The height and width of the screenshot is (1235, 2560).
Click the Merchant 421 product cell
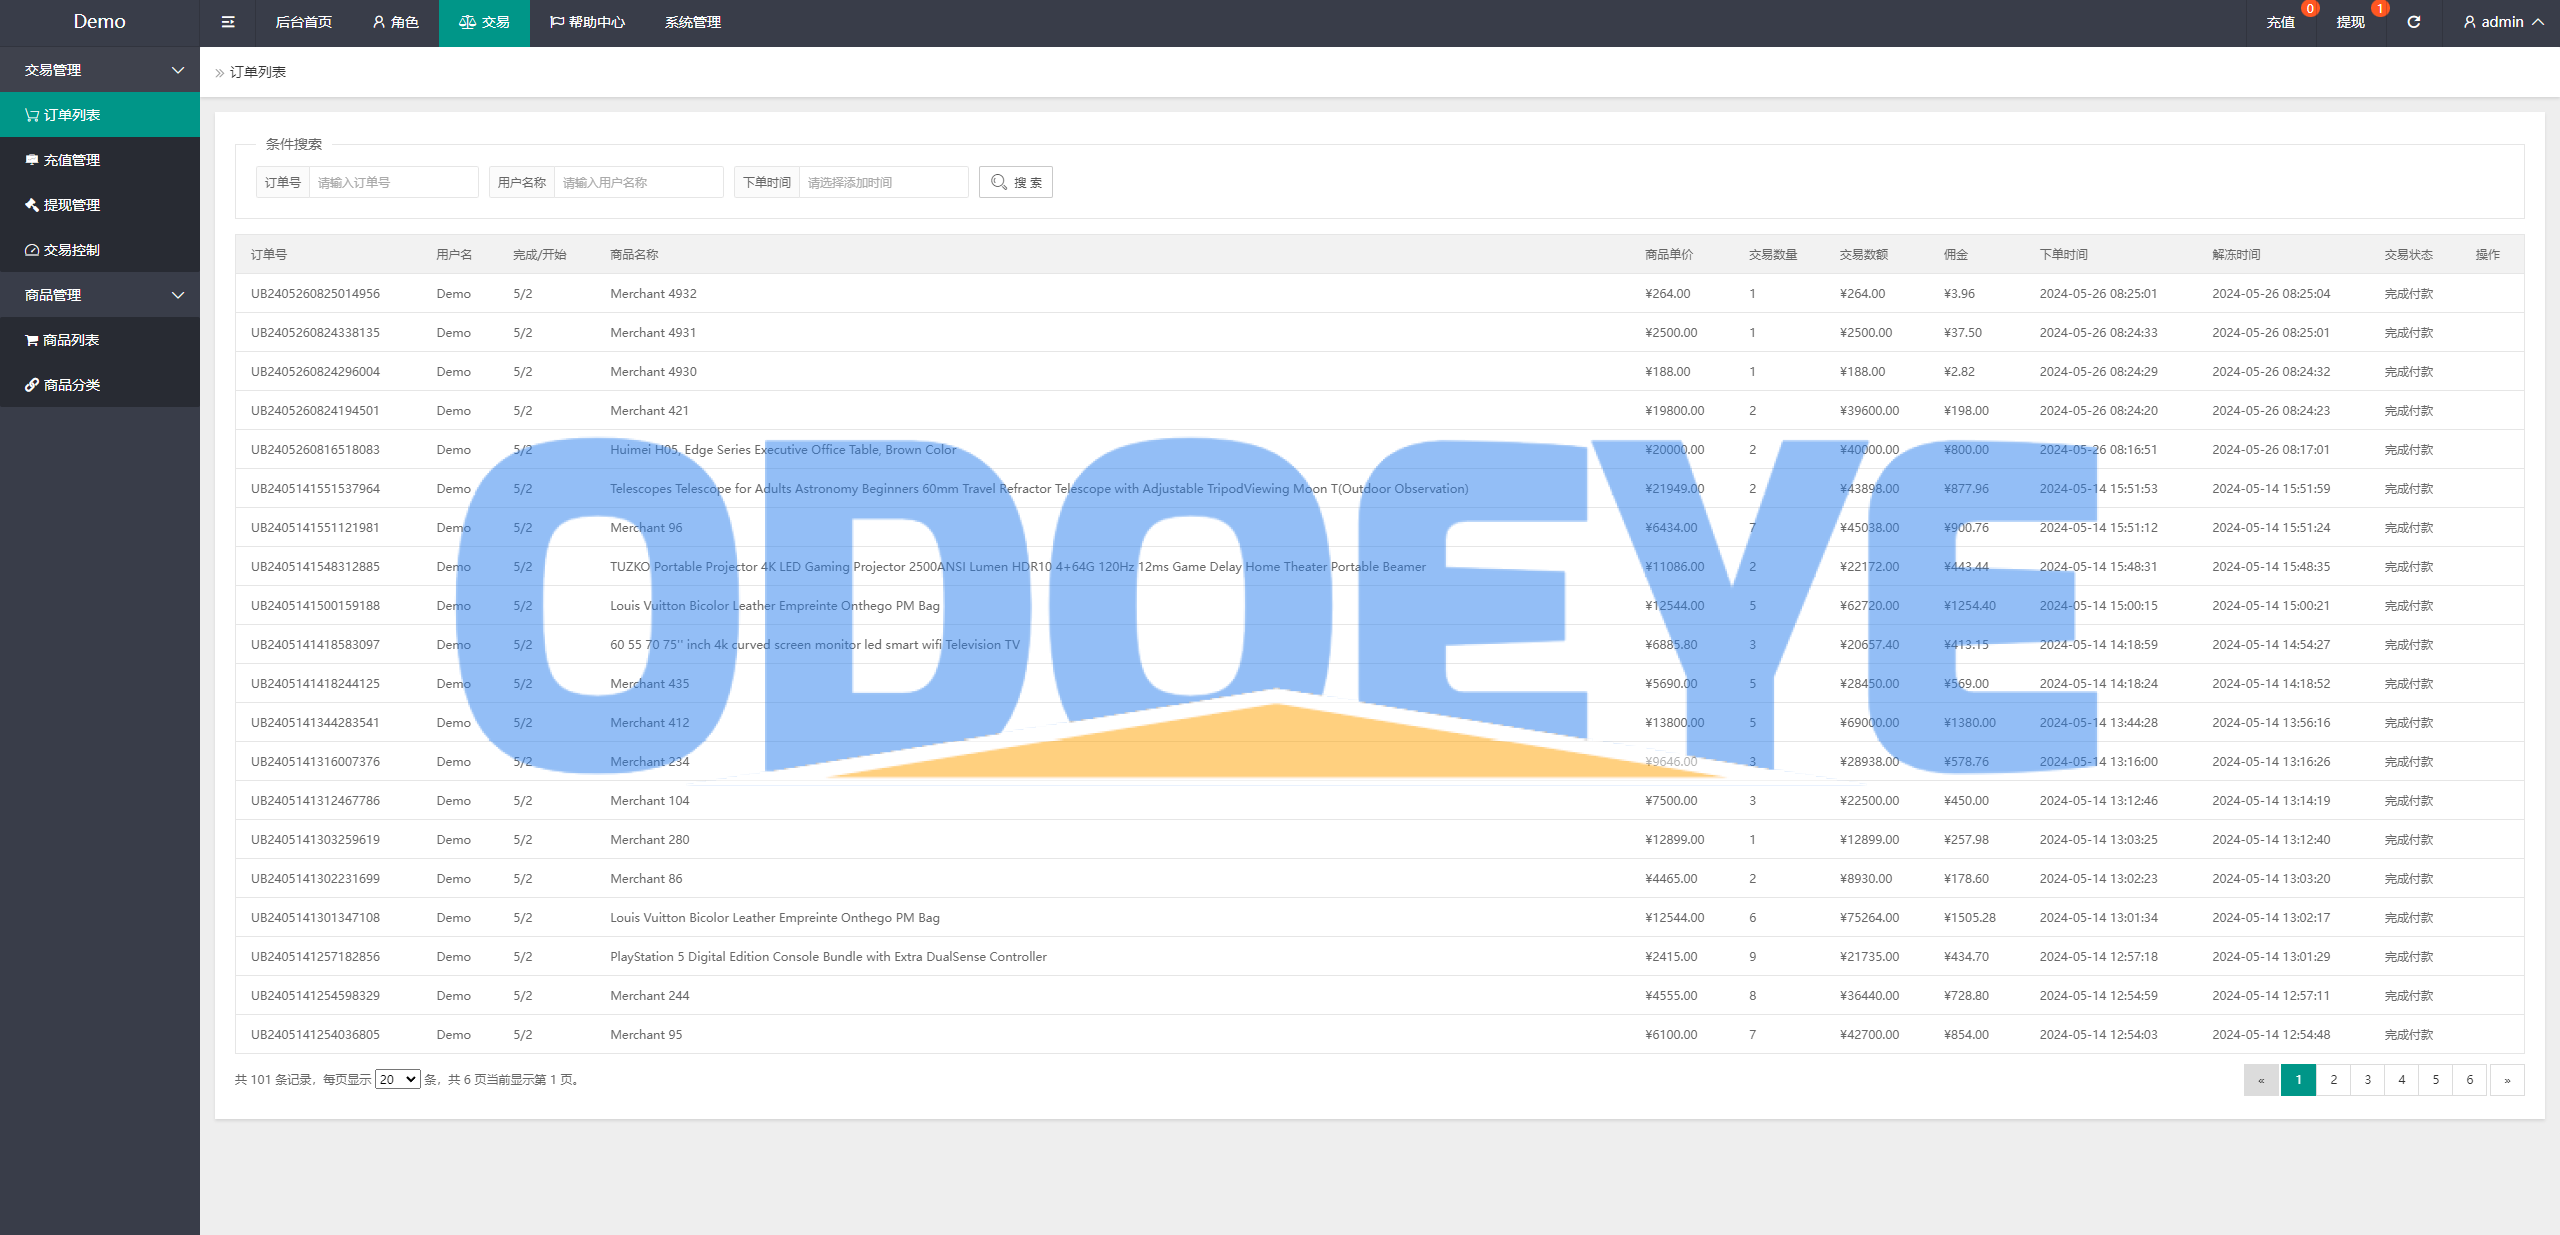tap(649, 411)
